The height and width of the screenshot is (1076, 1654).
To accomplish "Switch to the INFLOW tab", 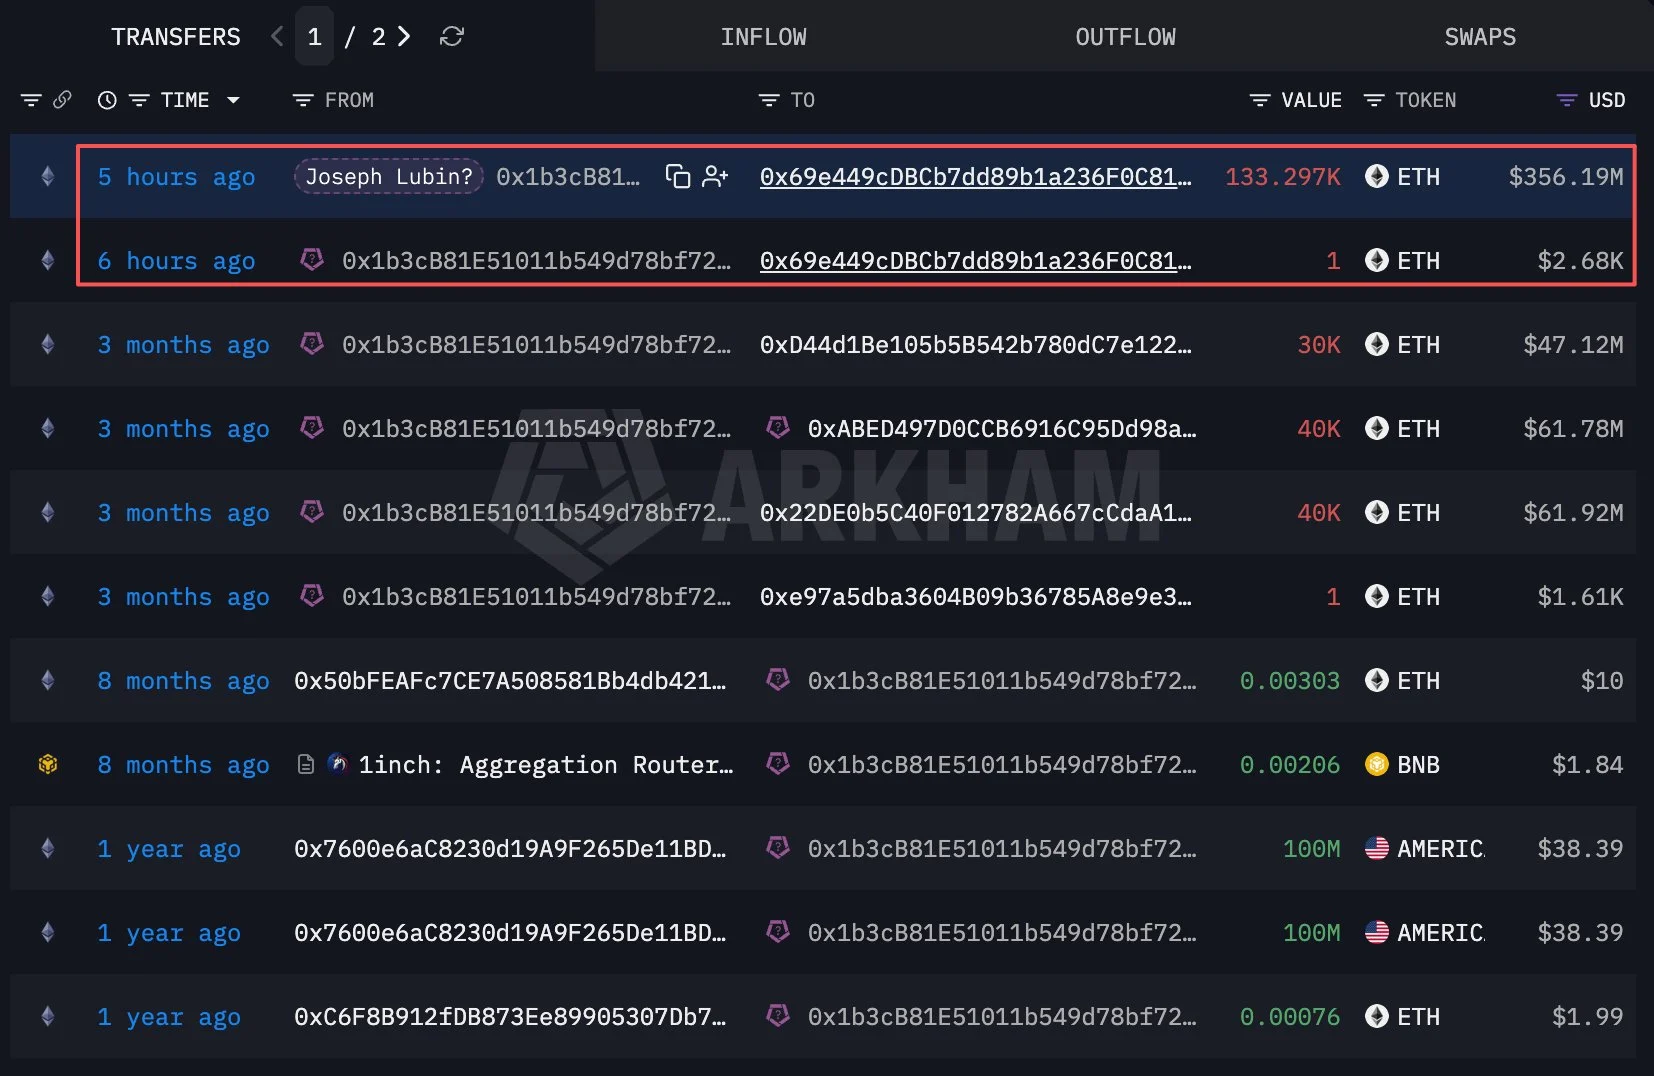I will 763,37.
